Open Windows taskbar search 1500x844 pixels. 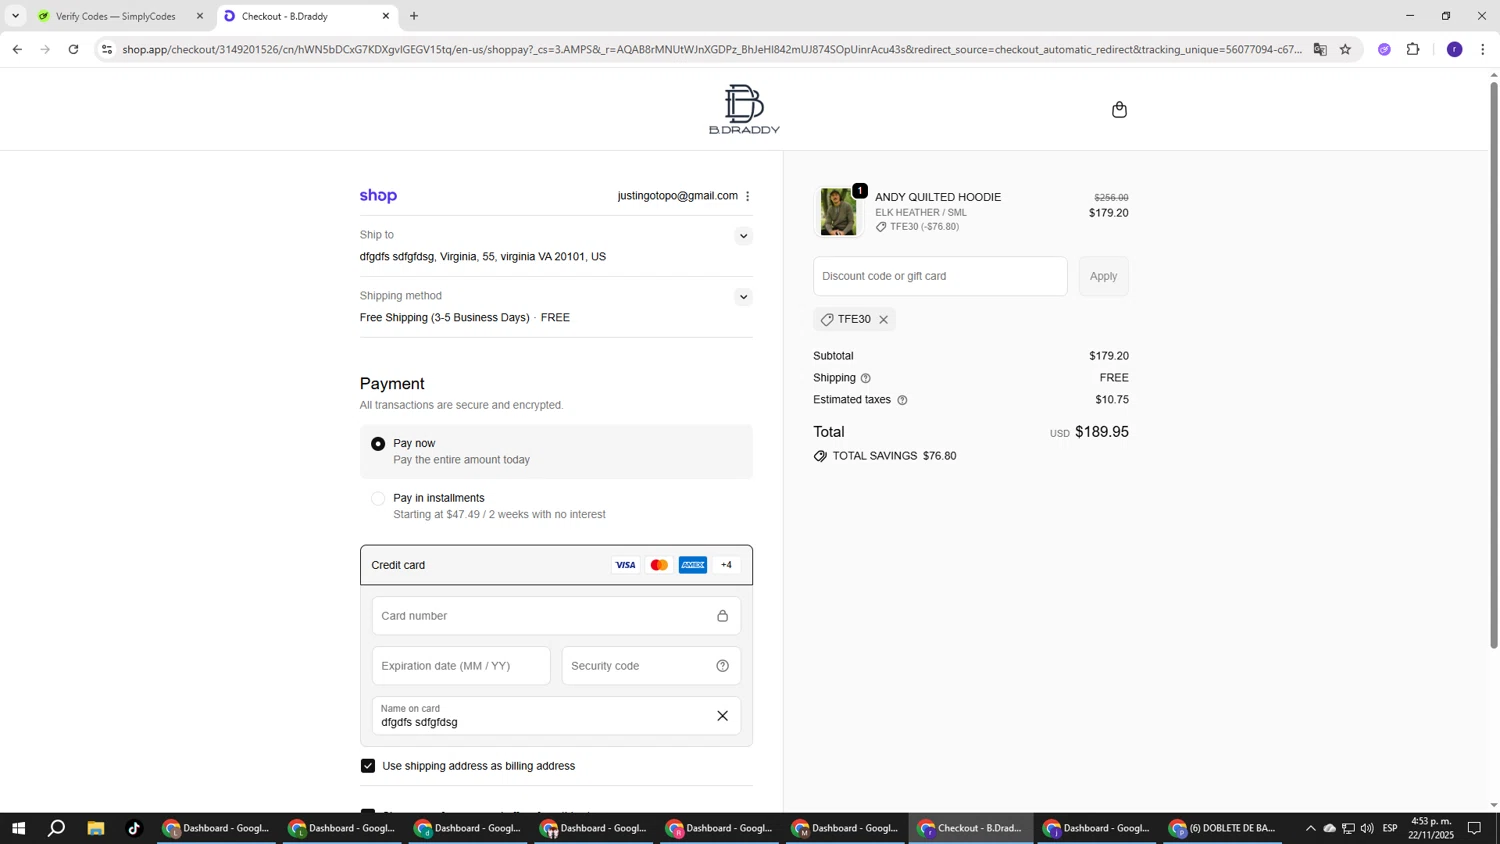pyautogui.click(x=57, y=828)
